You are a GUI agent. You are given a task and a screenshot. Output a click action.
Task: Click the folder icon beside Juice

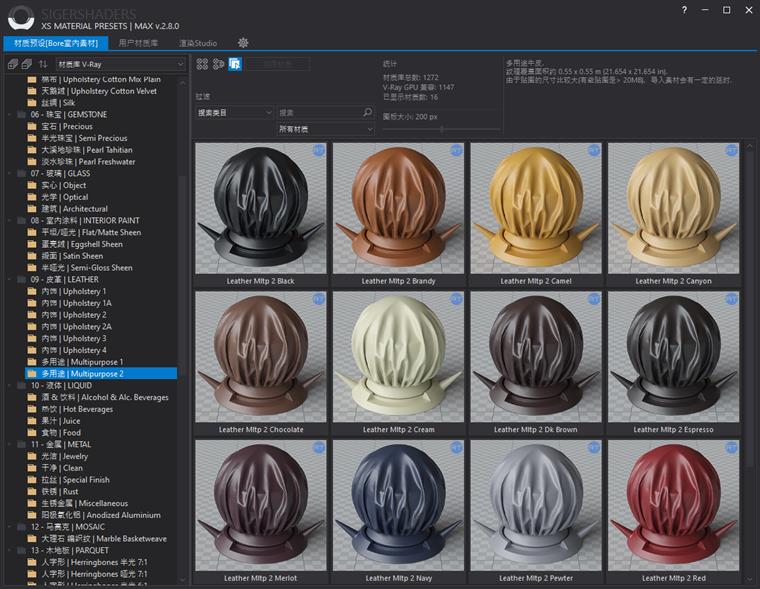coord(32,421)
